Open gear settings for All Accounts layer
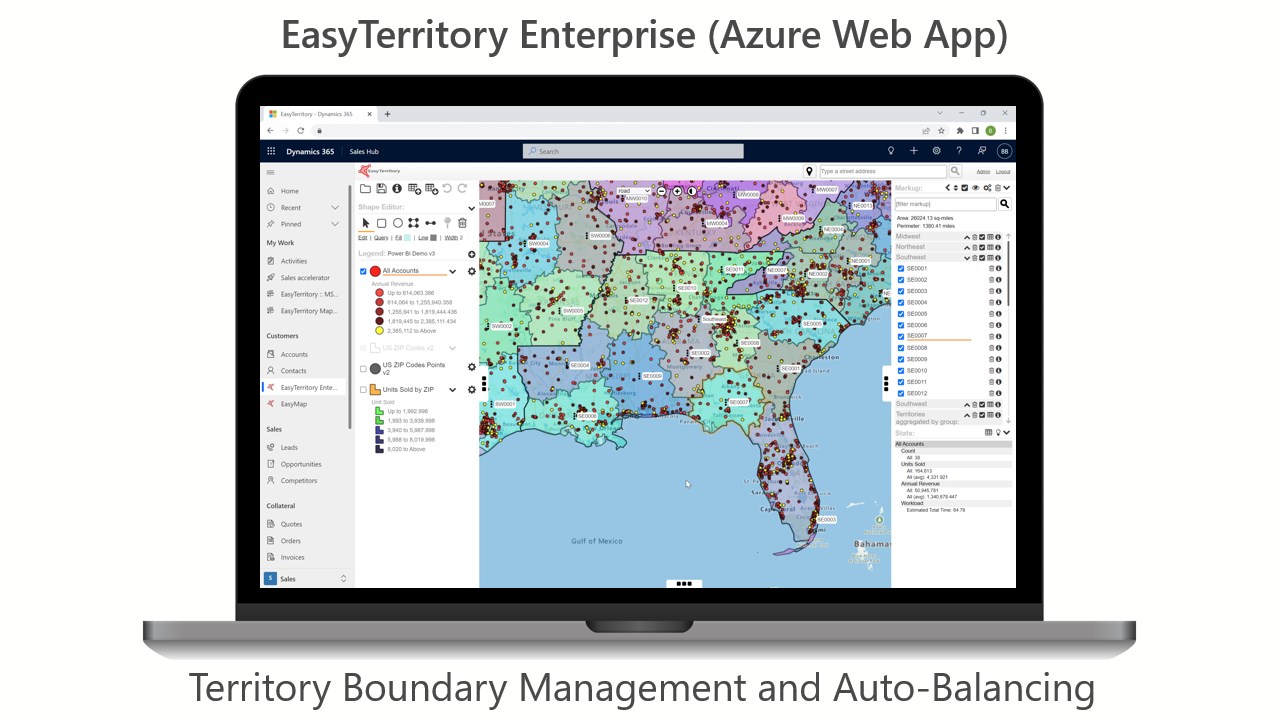The image size is (1280, 720). pos(472,271)
